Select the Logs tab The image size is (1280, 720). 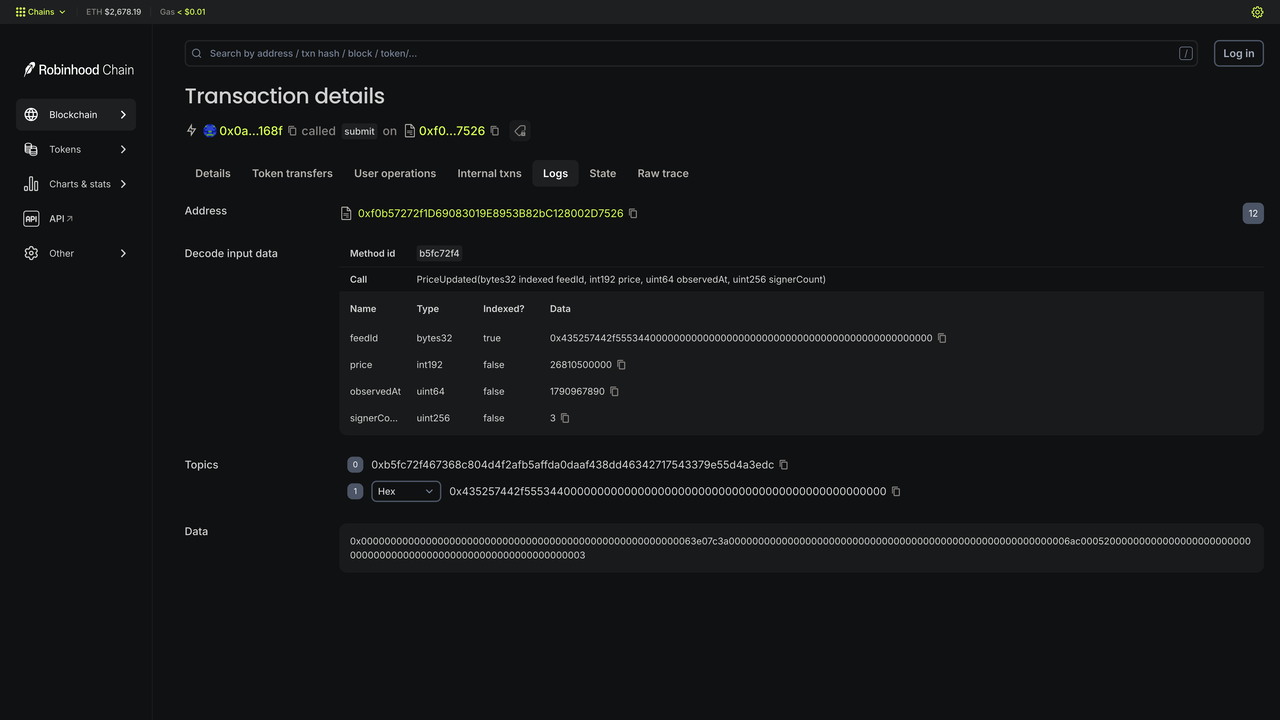point(555,173)
